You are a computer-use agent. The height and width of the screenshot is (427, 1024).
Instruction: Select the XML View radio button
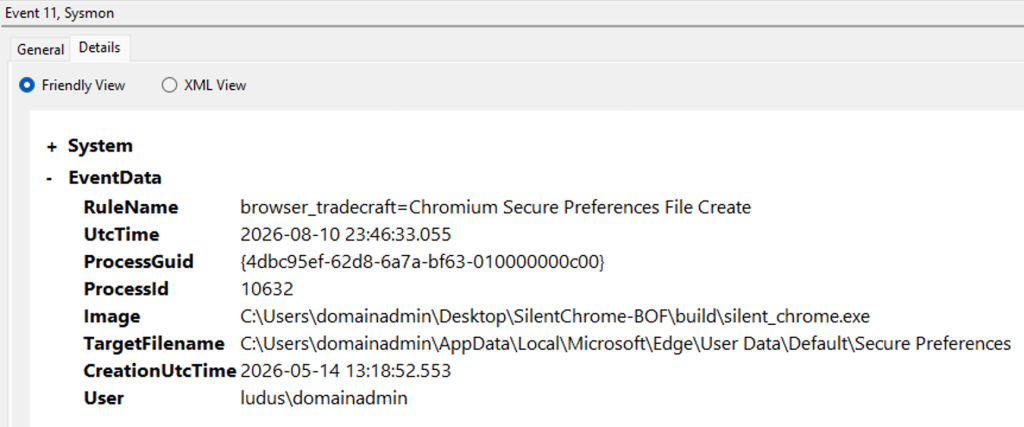click(x=169, y=86)
